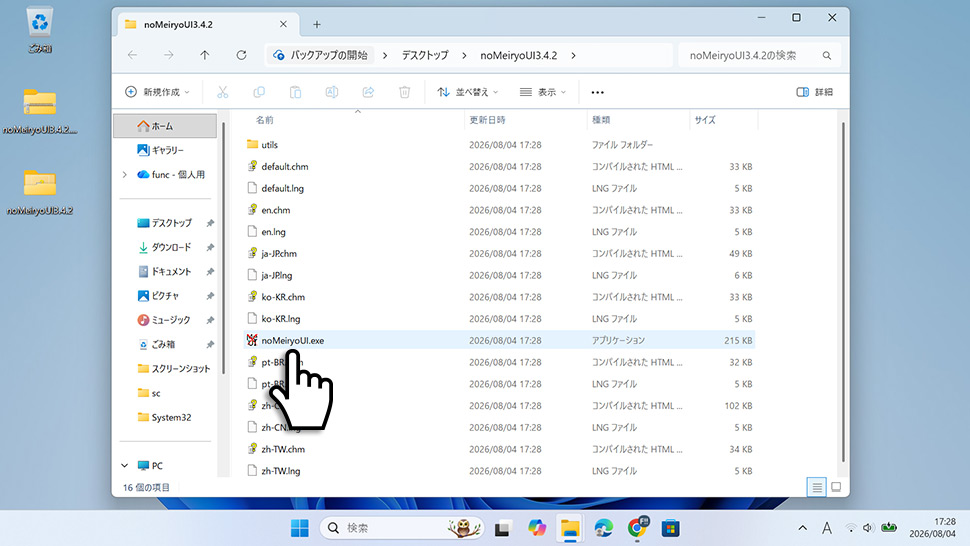
Task: Open the System32 folder in the sidebar
Action: 165,417
